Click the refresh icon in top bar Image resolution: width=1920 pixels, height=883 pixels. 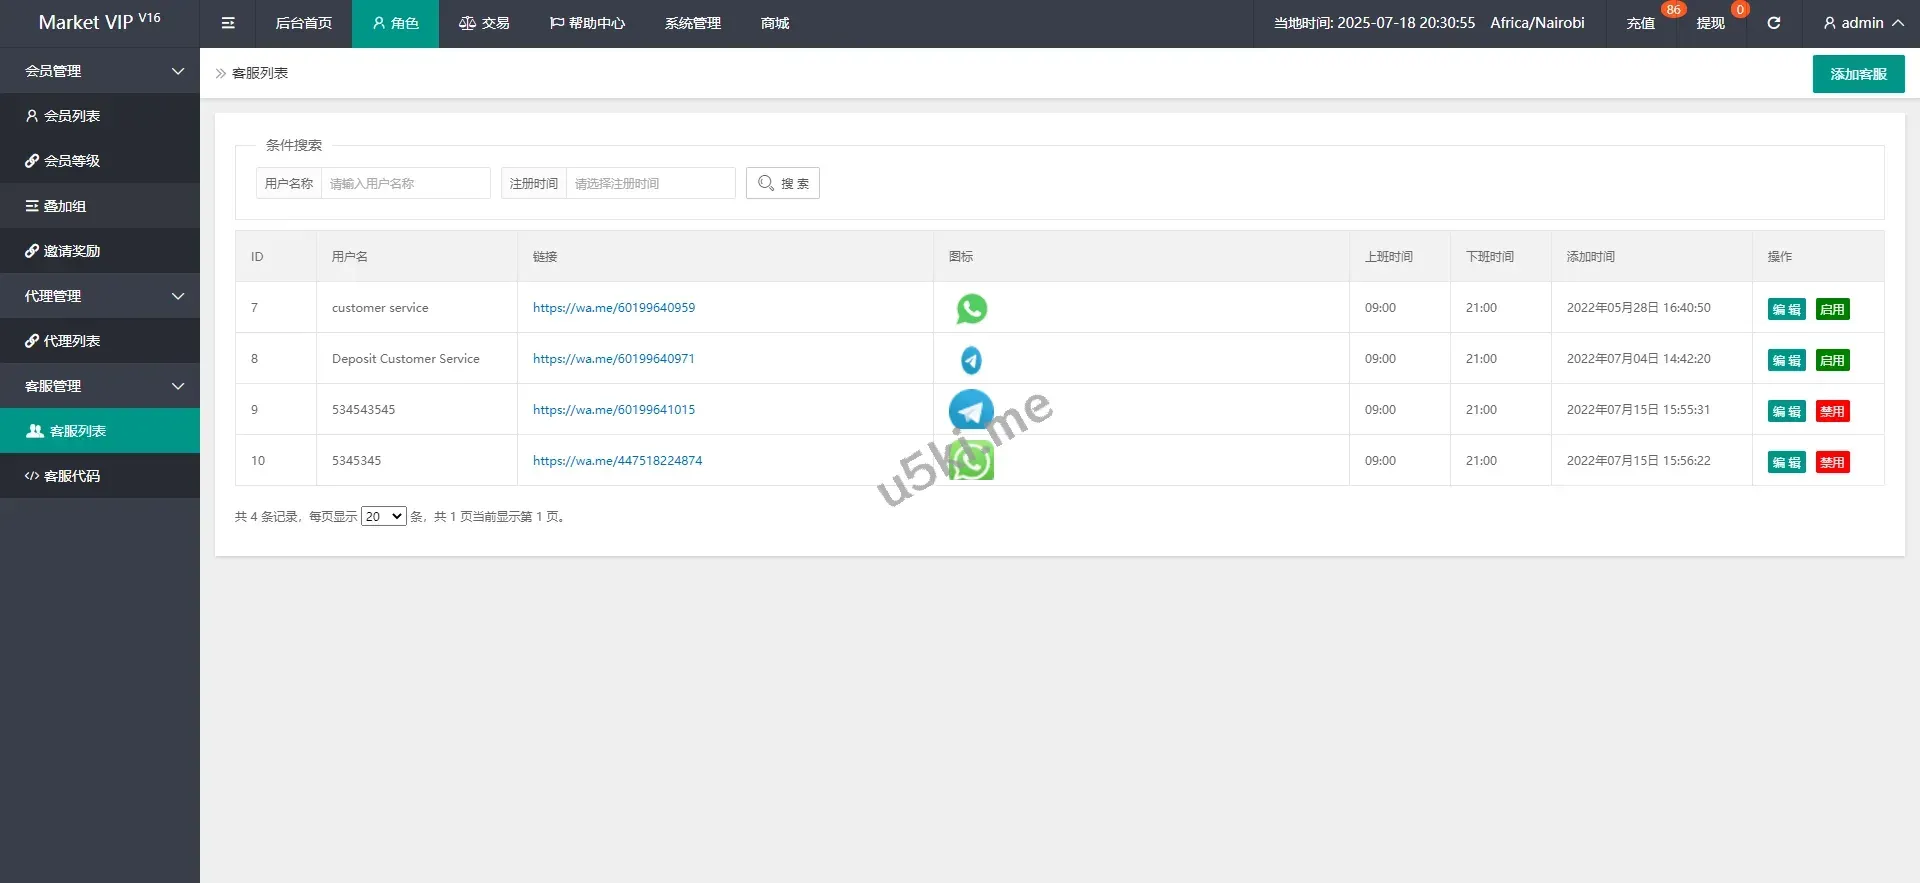tap(1773, 23)
